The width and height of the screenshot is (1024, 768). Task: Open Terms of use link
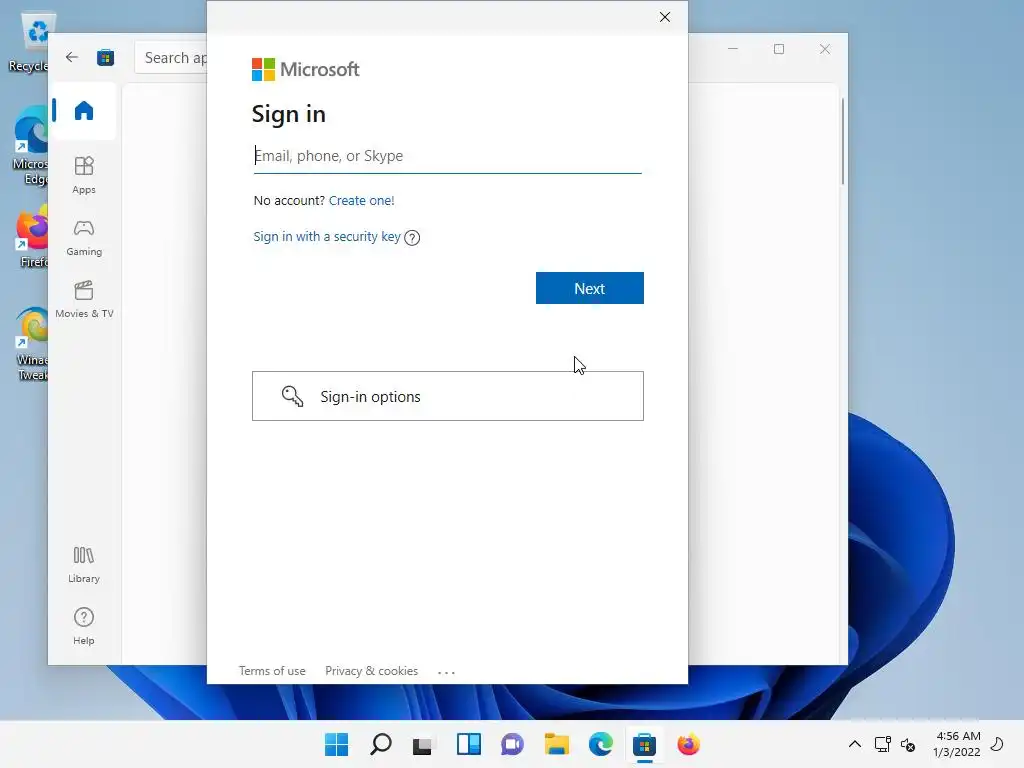tap(272, 671)
